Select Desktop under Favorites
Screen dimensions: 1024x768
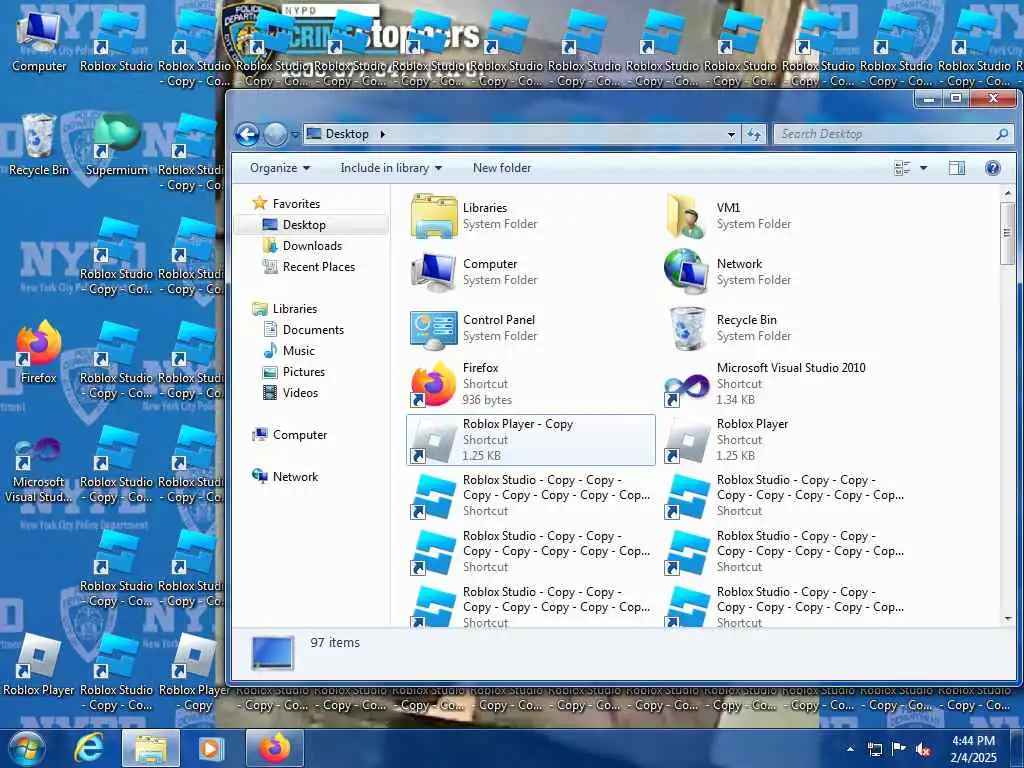304,225
